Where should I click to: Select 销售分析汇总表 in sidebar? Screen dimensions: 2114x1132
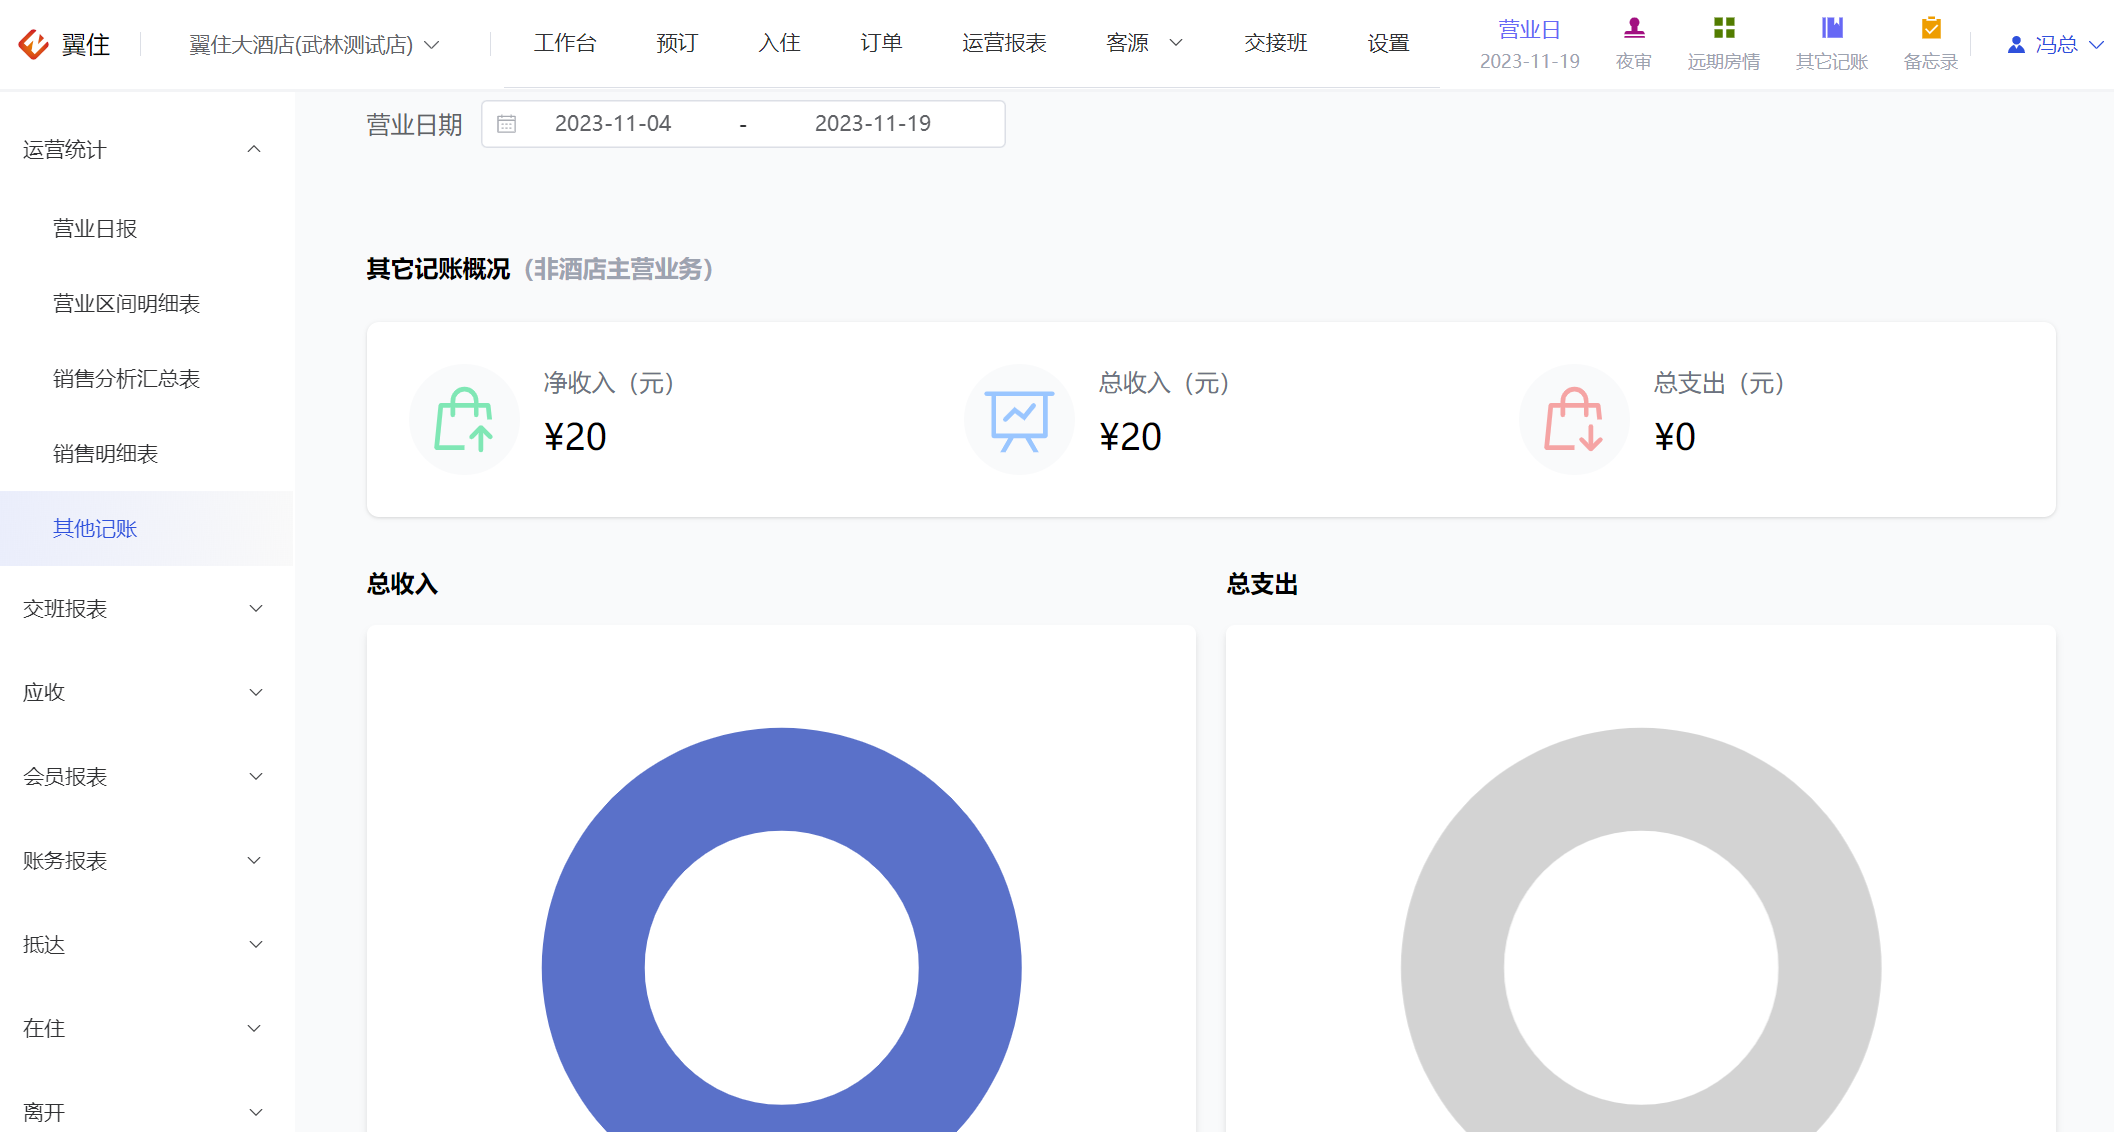(x=127, y=379)
